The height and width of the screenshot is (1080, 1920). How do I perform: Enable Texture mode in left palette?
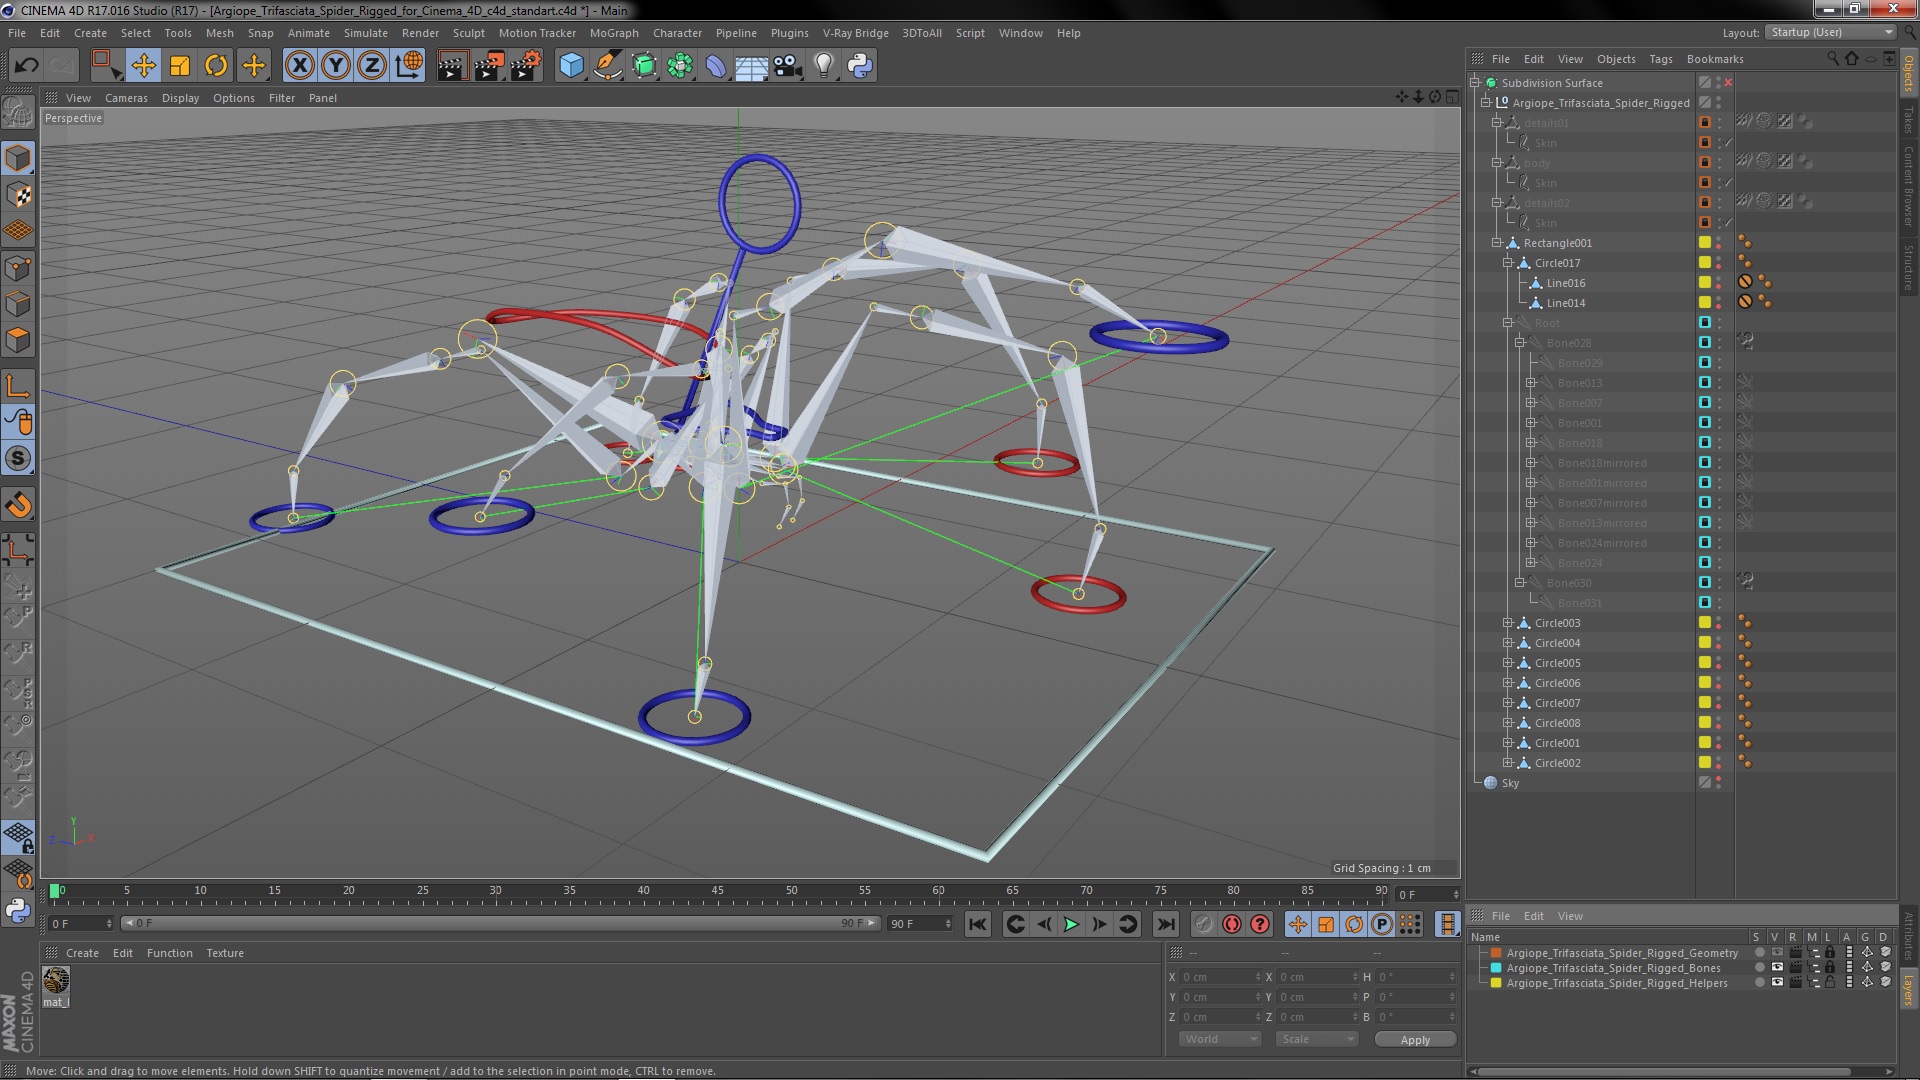coord(18,195)
